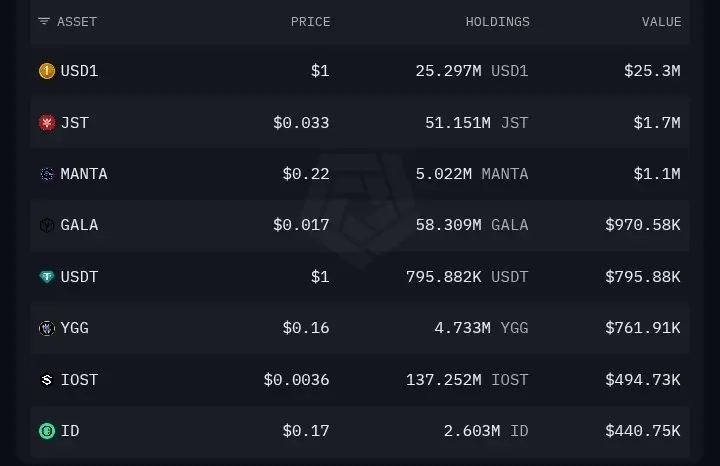Click the red JST token icon
This screenshot has height=466, width=720.
[47, 123]
